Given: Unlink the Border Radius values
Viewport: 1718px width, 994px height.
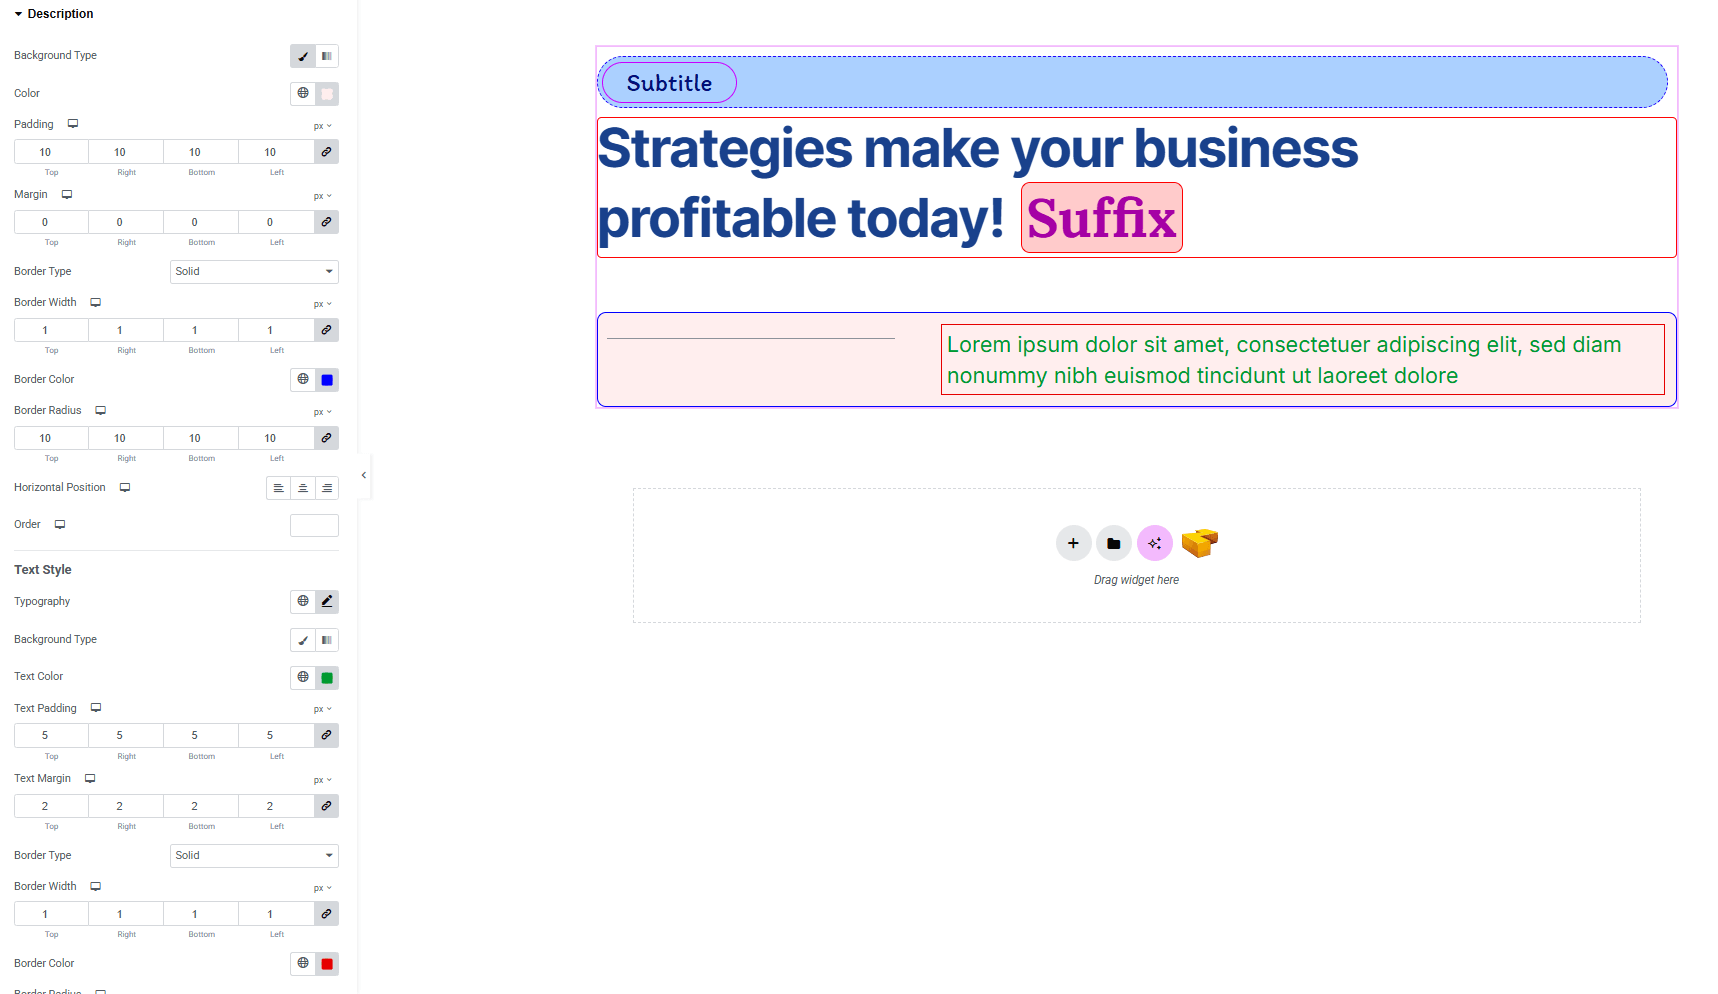Looking at the screenshot, I should 327,438.
